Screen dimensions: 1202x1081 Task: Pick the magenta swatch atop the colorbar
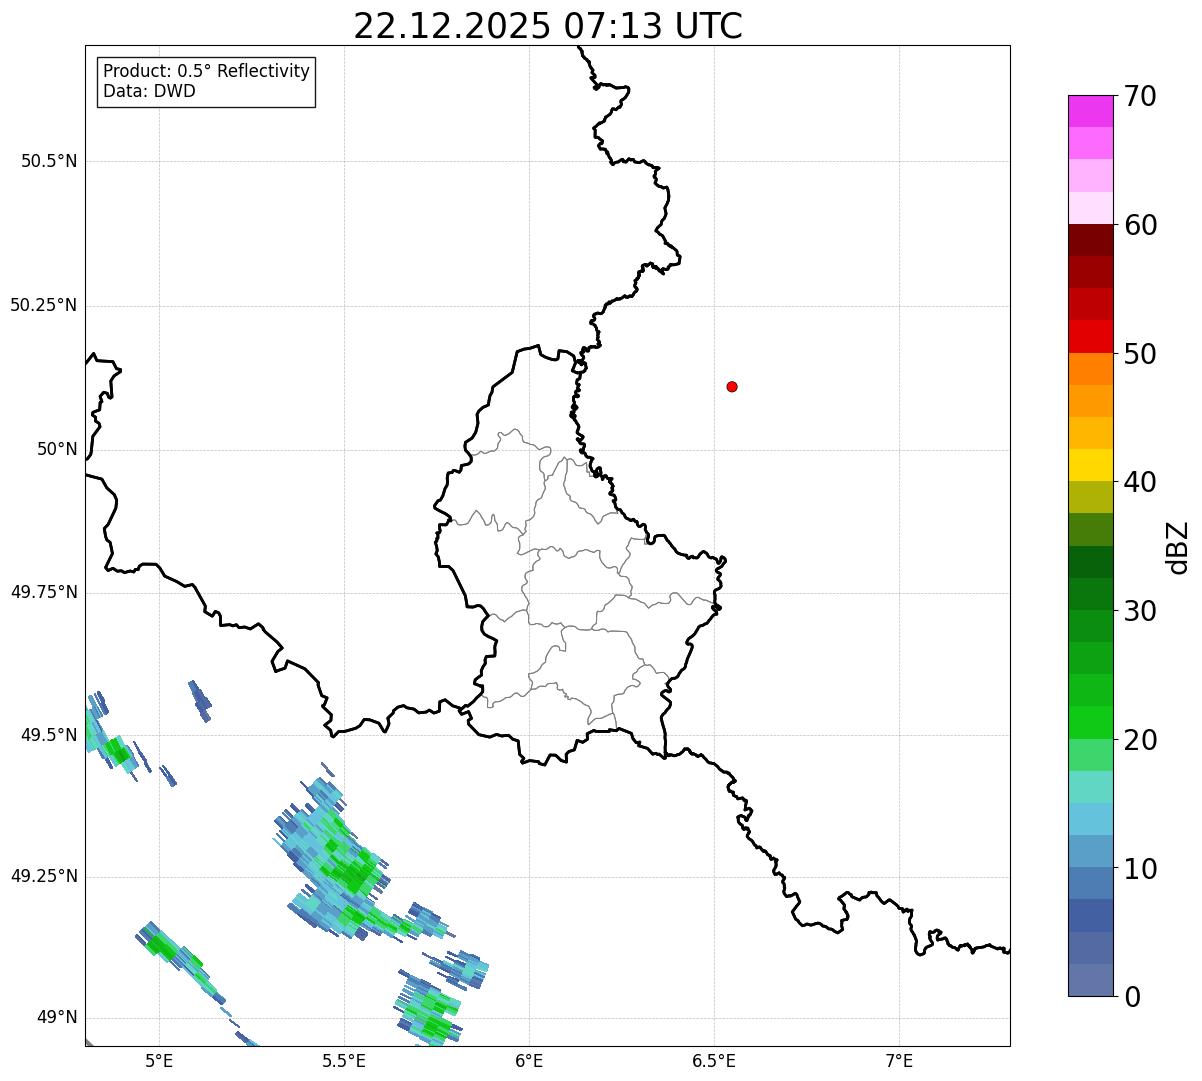[1090, 111]
